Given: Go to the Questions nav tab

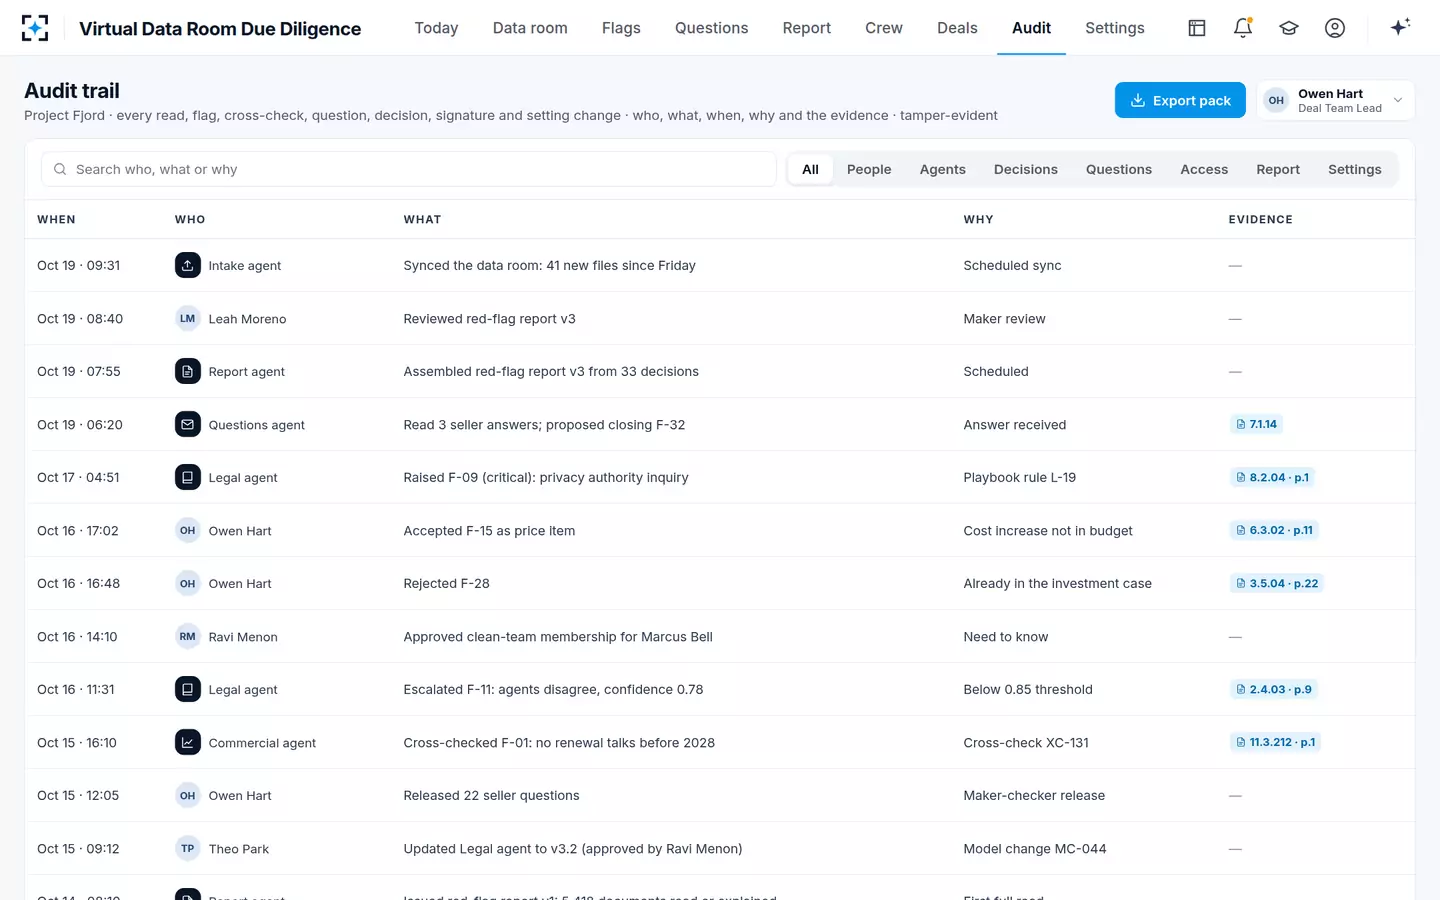Looking at the screenshot, I should [711, 28].
